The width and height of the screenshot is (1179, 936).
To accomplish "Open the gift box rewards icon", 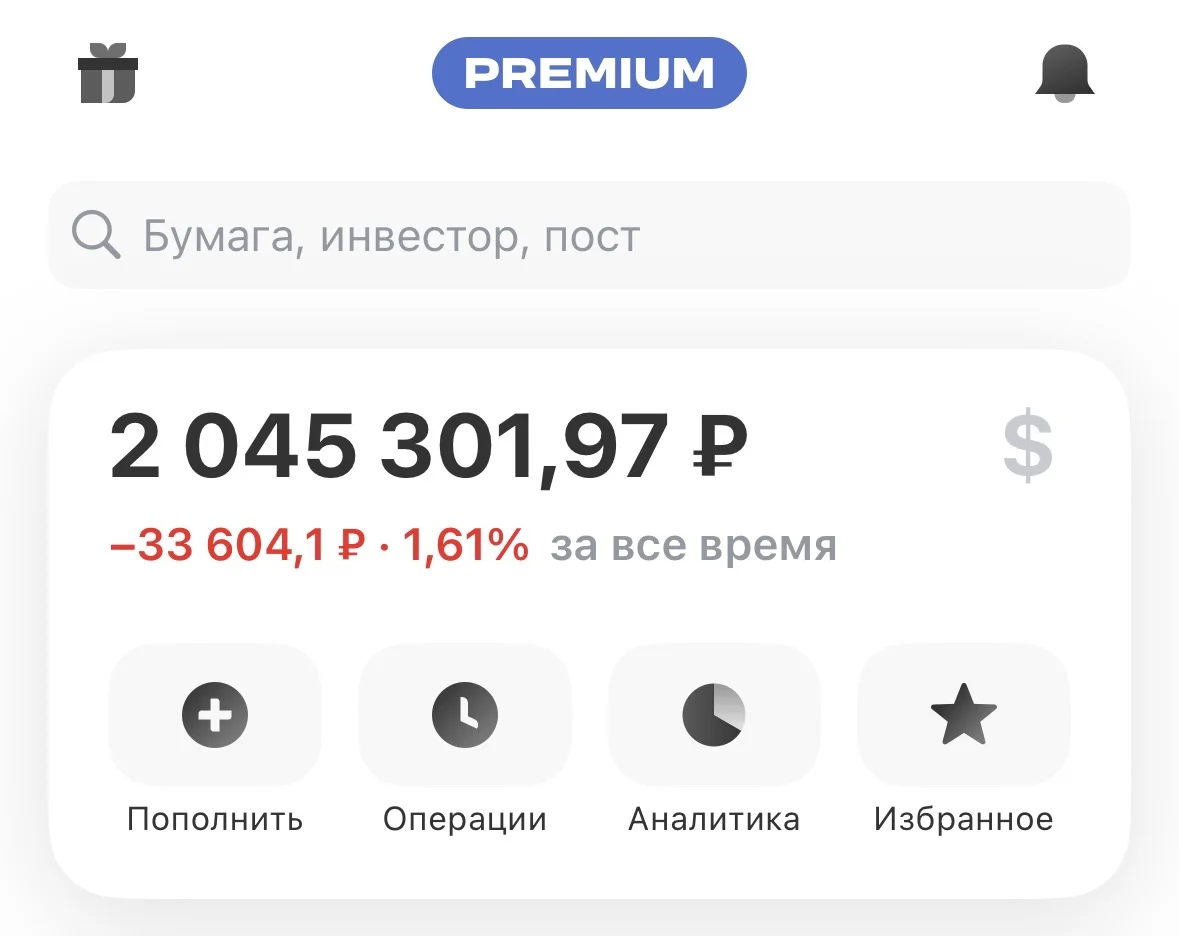I will point(108,73).
